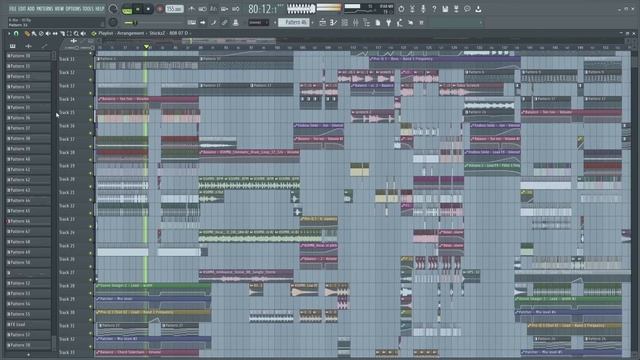Toggle playlist snap magnet icon
Image resolution: width=640 pixels, height=360 pixels.
(16, 33)
